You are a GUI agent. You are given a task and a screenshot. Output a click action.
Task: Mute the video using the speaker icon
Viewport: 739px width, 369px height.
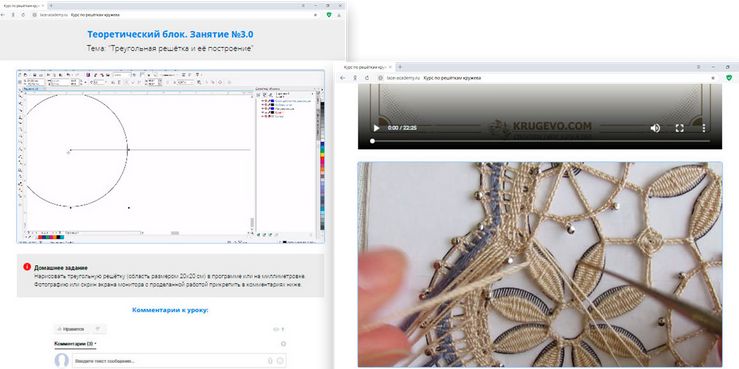click(655, 128)
